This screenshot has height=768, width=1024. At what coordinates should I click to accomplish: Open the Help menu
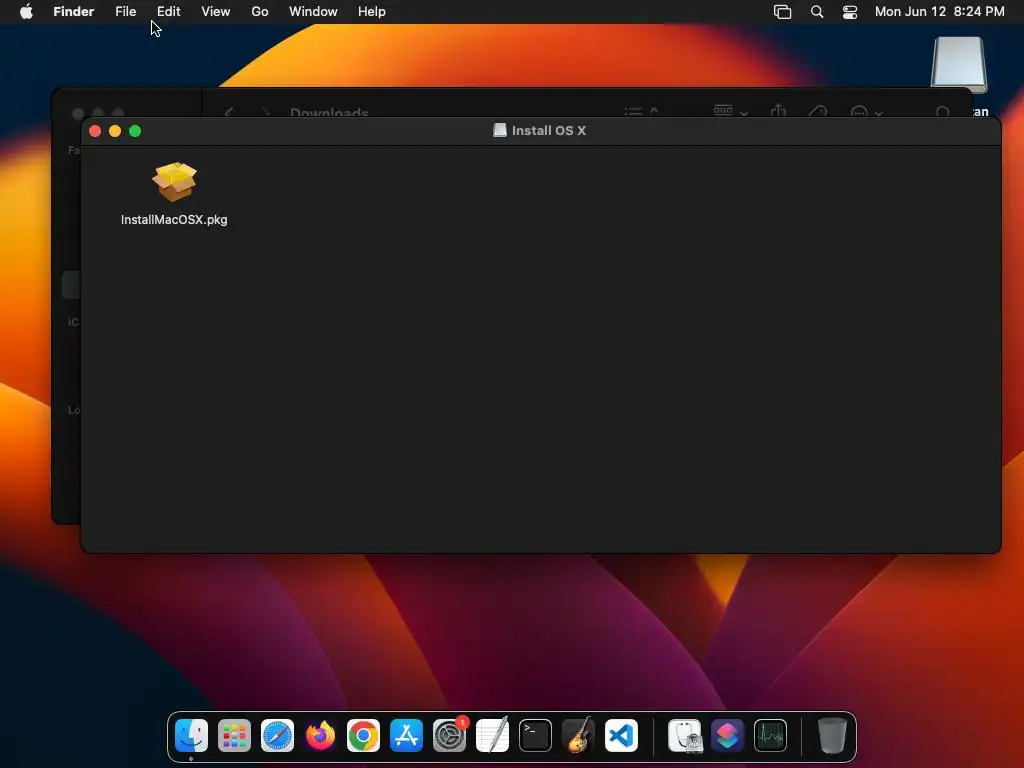click(x=372, y=12)
